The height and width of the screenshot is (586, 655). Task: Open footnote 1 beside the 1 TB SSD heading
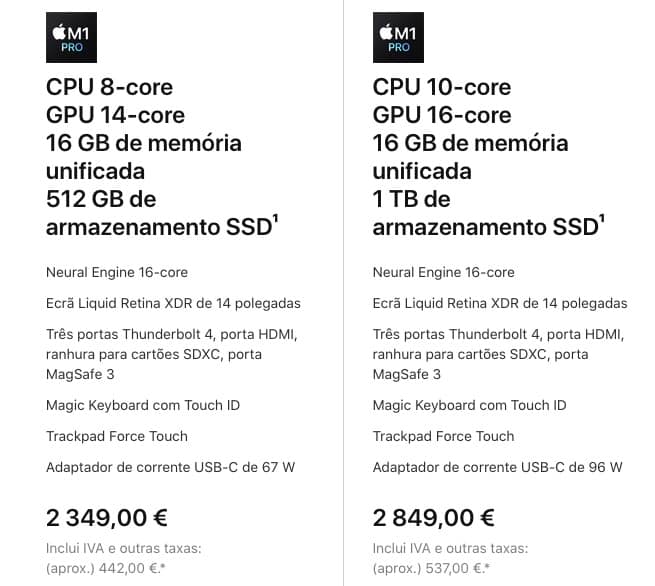coord(602,219)
